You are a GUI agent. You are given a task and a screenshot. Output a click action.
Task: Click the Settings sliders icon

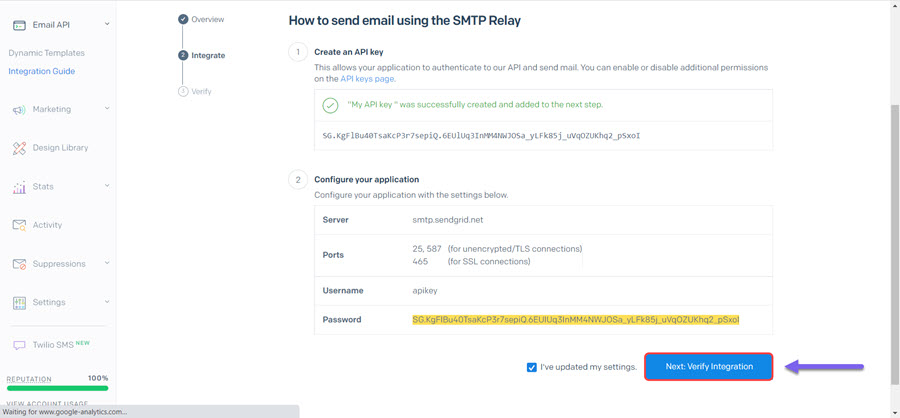(20, 303)
